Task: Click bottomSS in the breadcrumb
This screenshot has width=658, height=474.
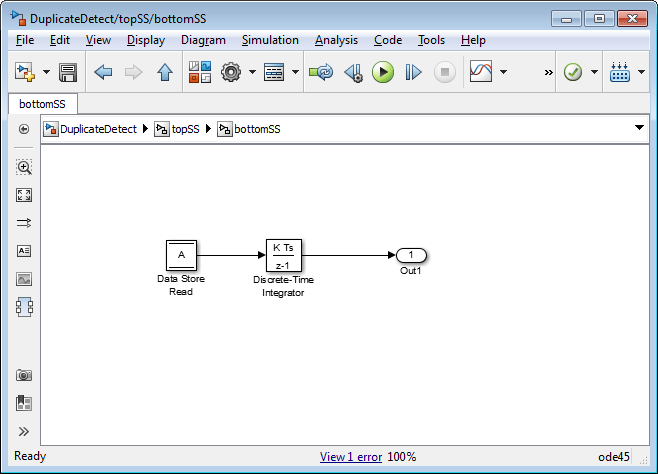Action: [257, 129]
